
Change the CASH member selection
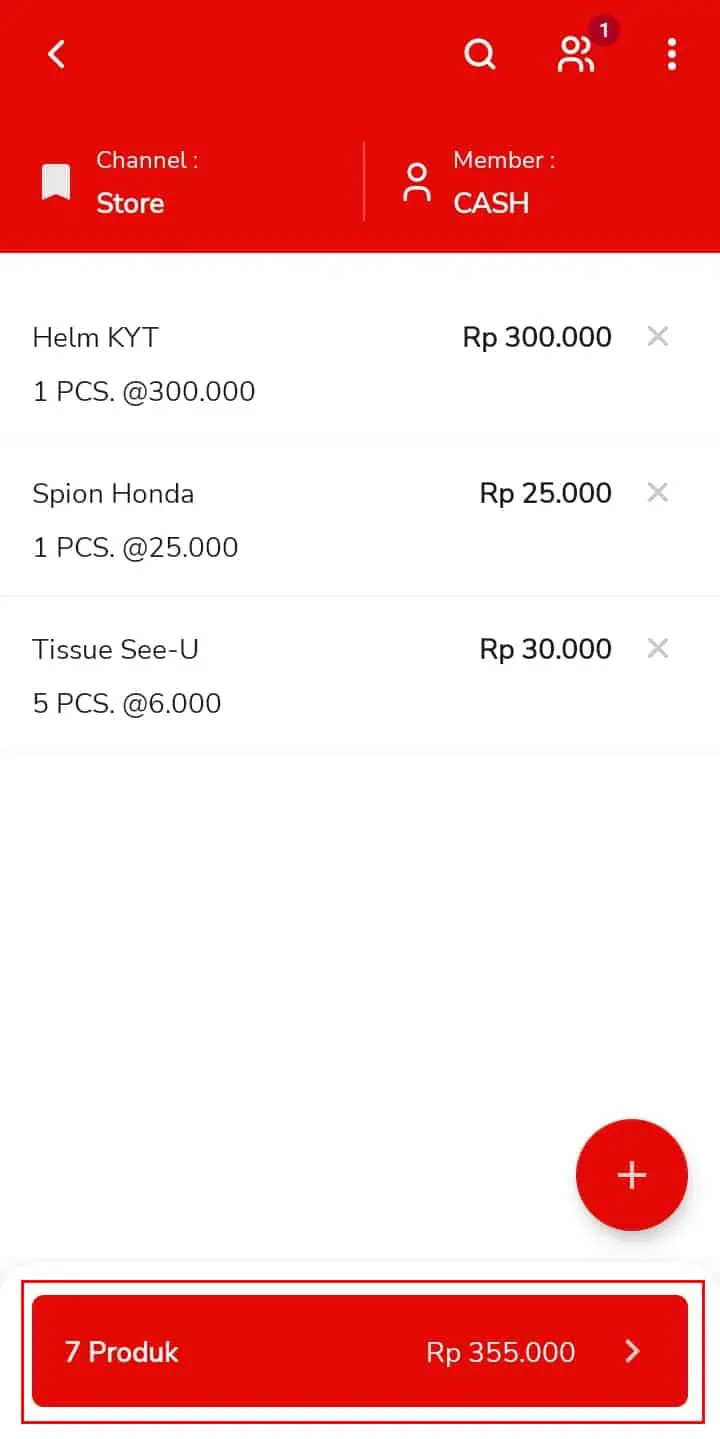(491, 203)
